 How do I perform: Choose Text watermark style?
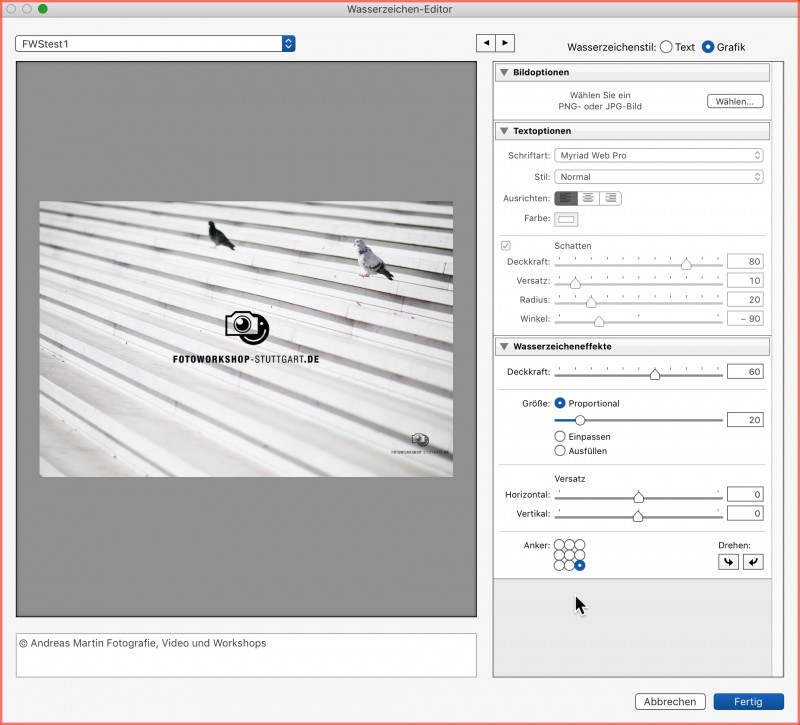point(666,47)
